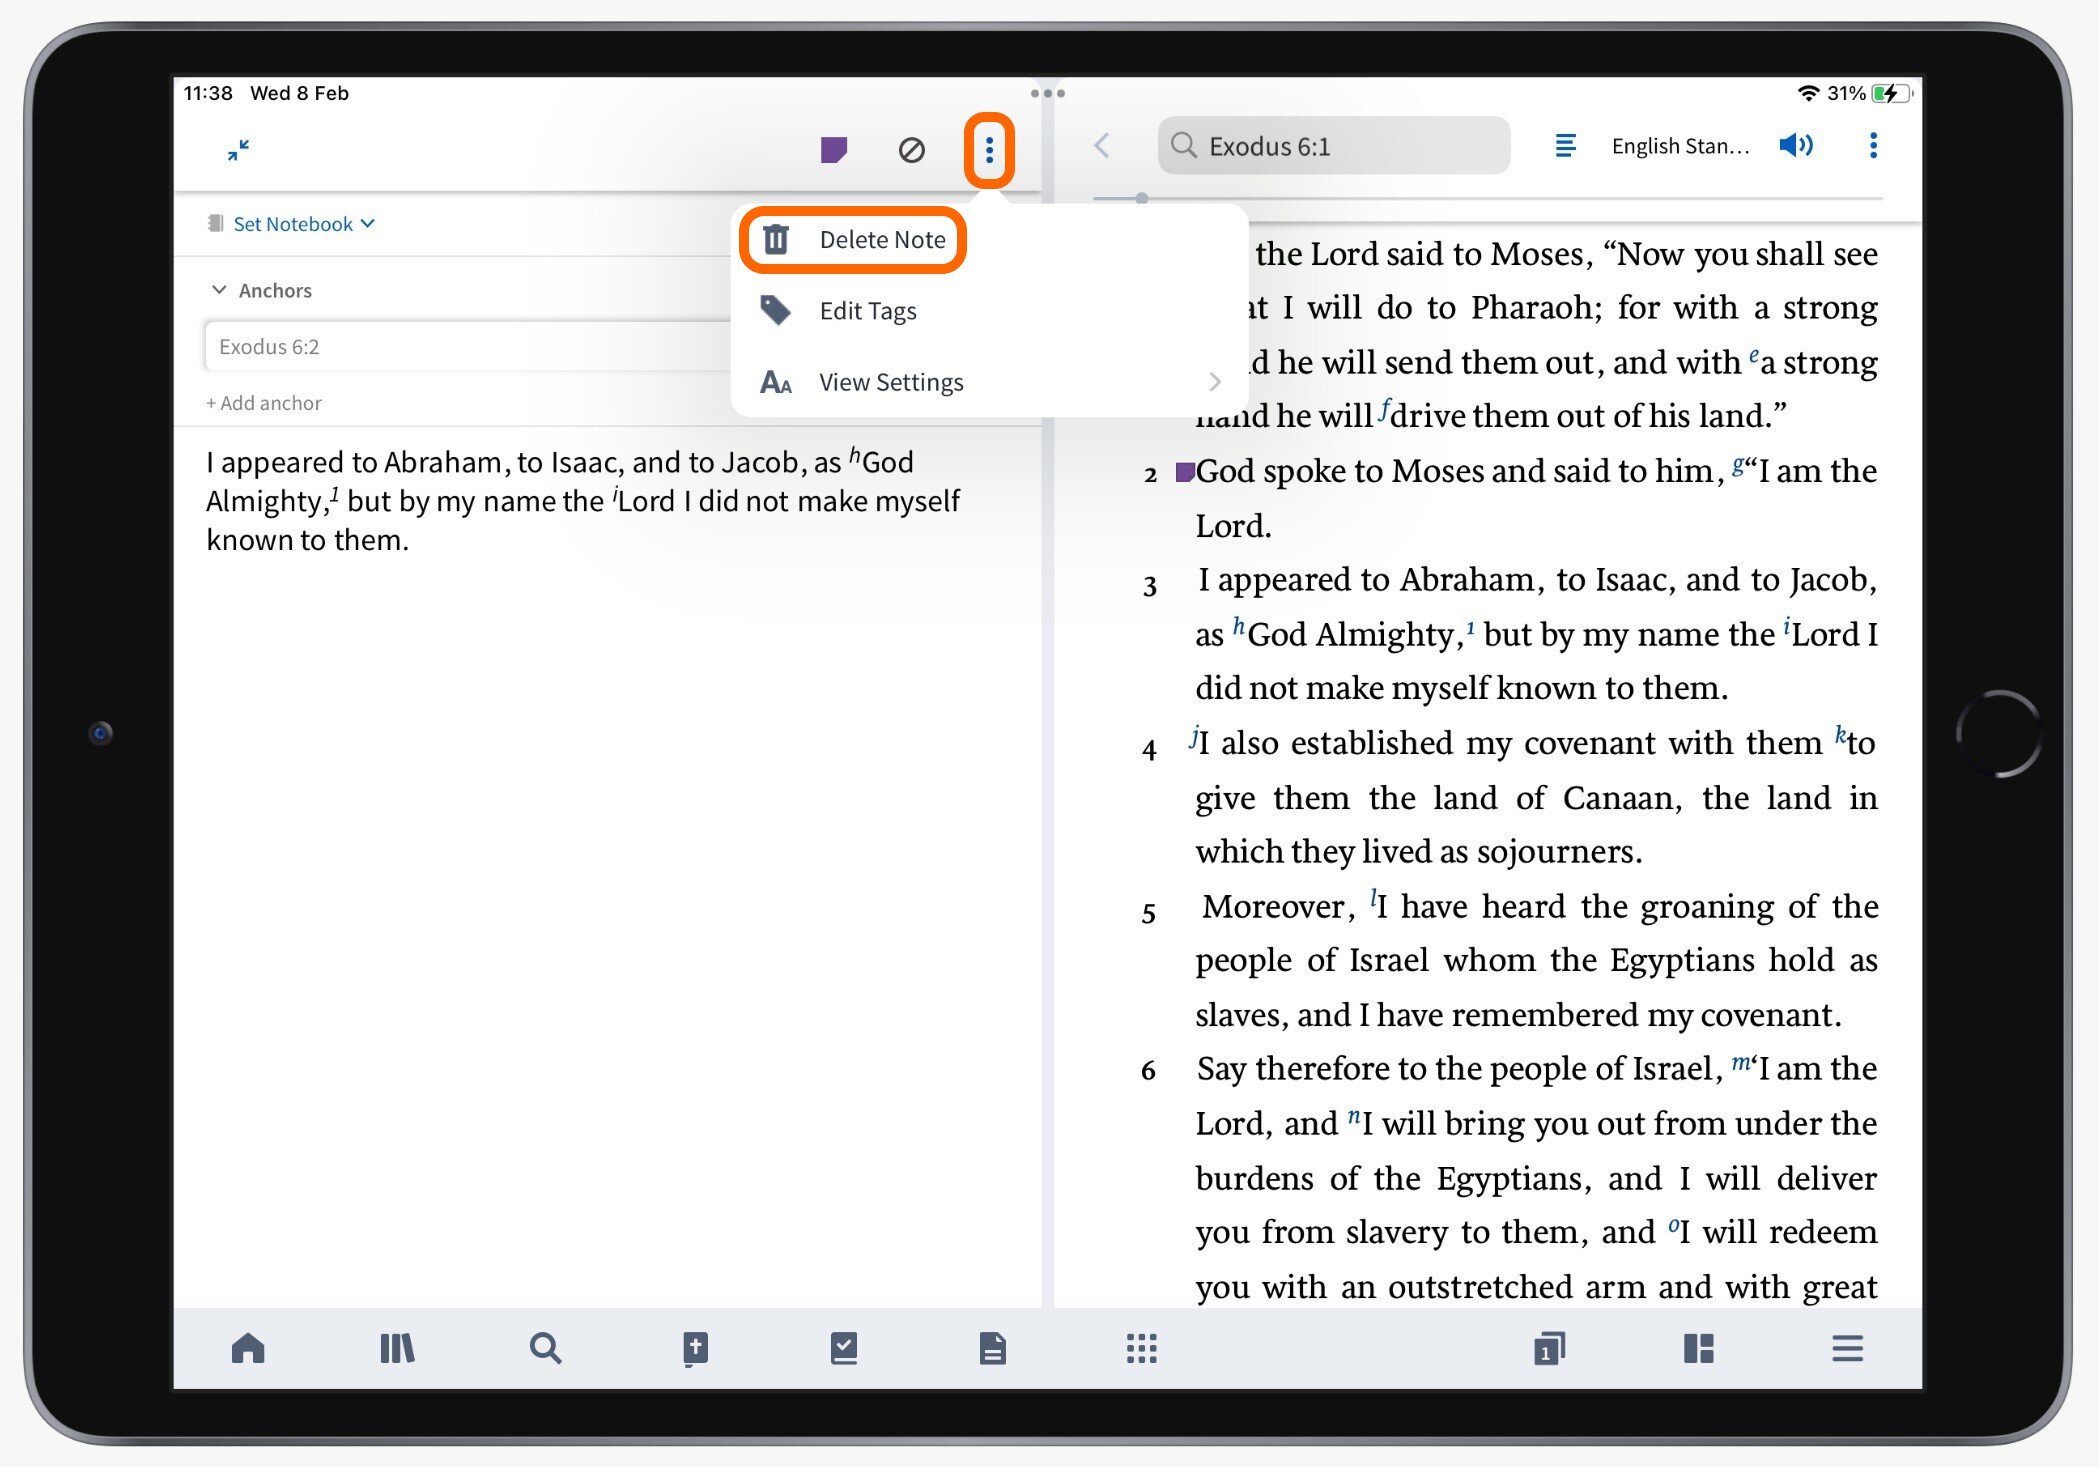Open the documents page icon

tap(992, 1348)
